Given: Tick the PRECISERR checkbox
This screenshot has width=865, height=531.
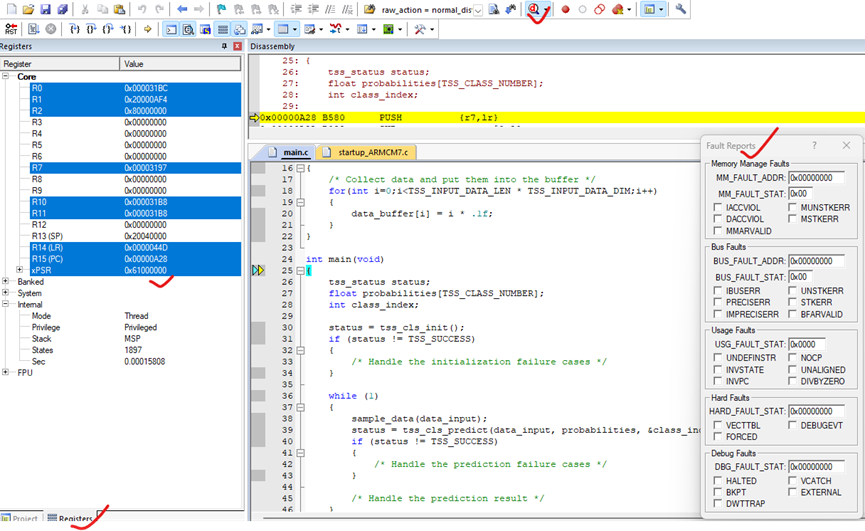Looking at the screenshot, I should (717, 302).
